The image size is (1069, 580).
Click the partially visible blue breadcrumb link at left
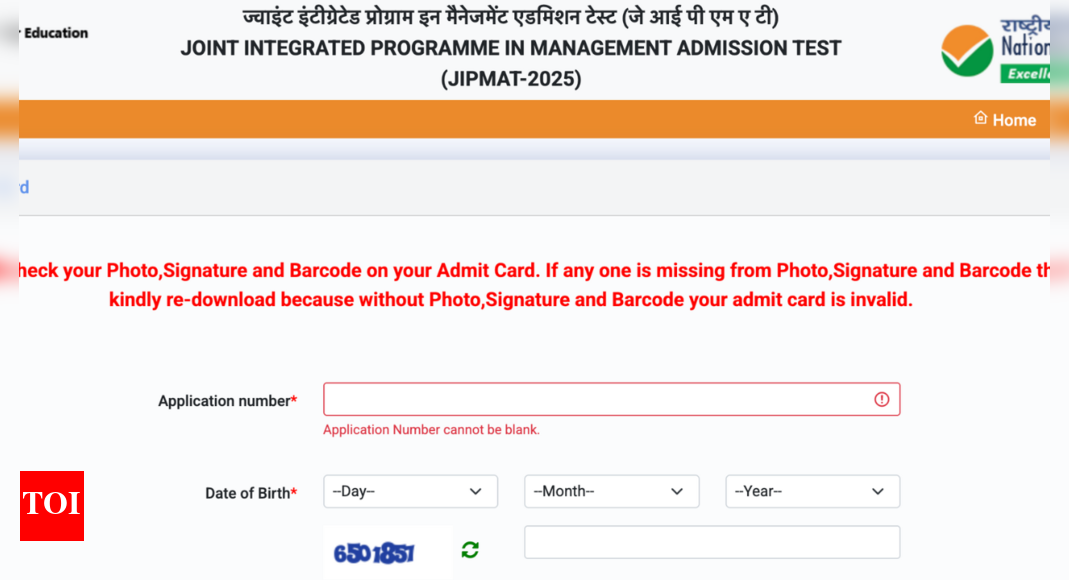tap(24, 187)
